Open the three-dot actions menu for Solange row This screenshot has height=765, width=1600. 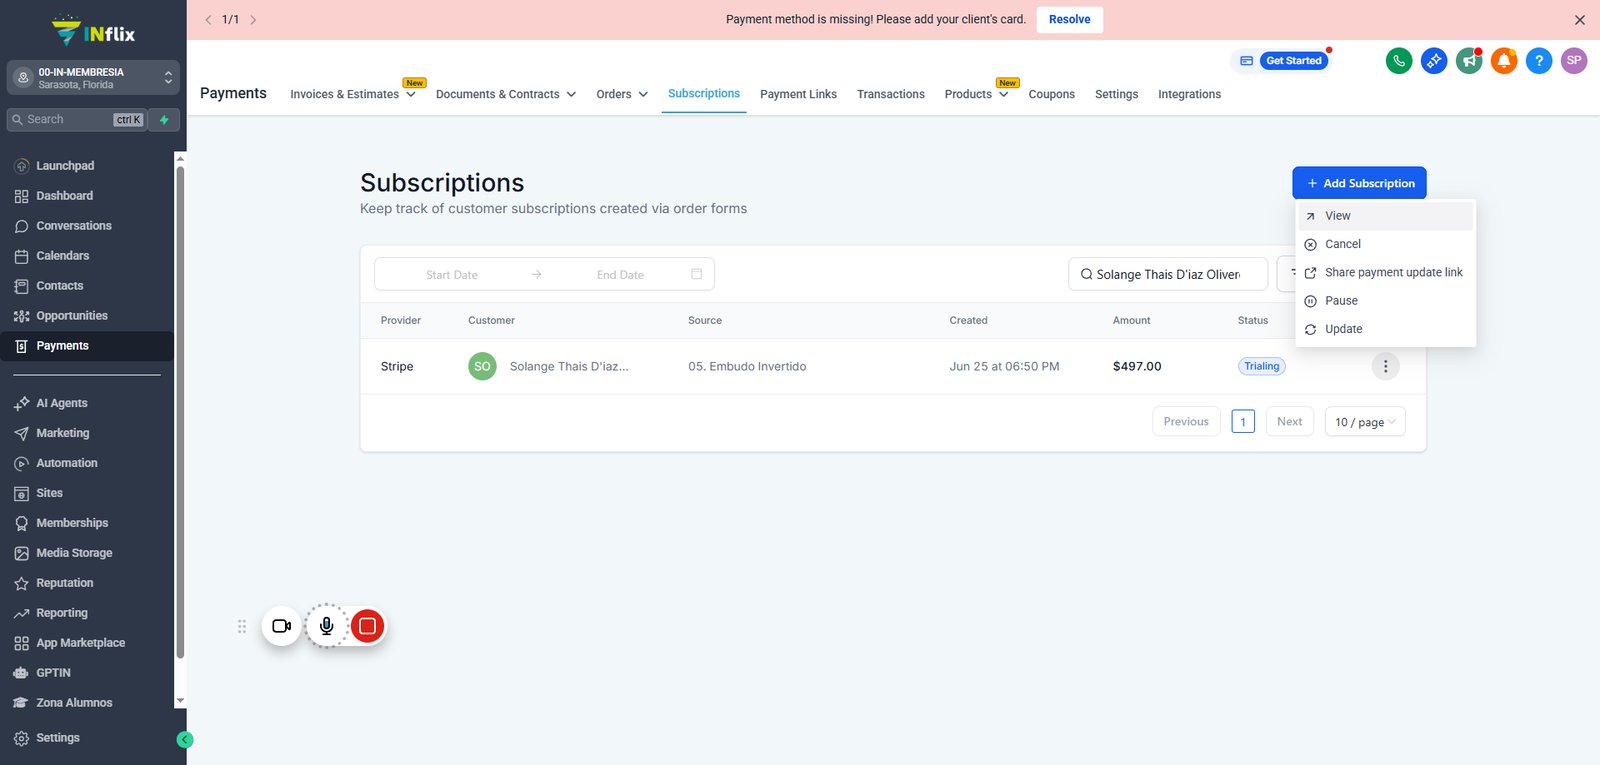pos(1385,366)
